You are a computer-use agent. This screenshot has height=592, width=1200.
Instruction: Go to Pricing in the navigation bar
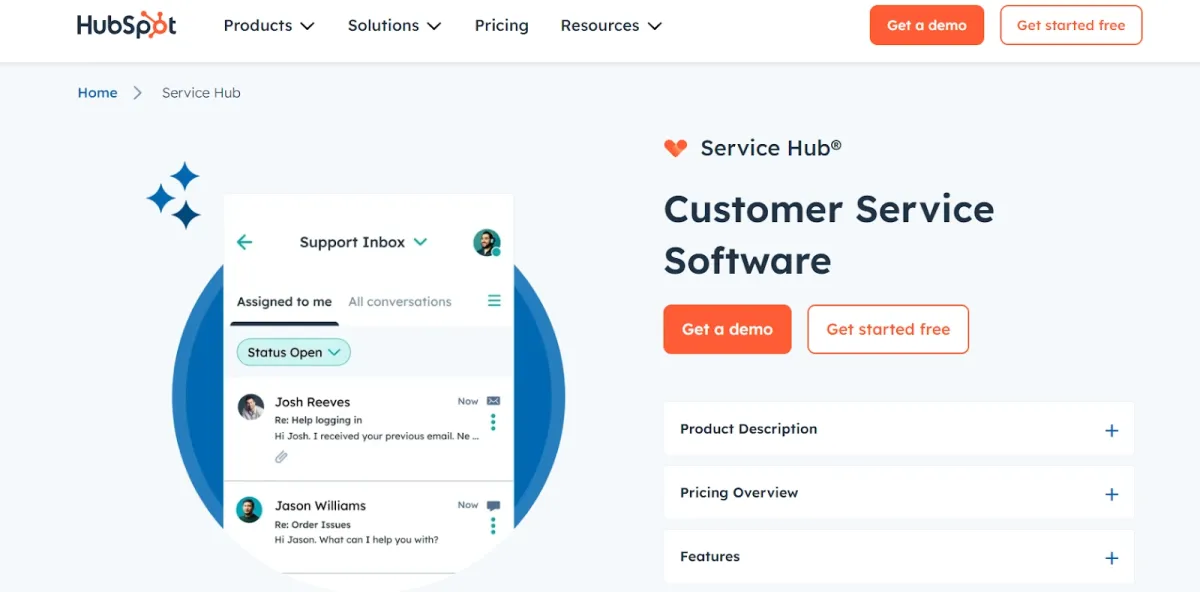(501, 26)
